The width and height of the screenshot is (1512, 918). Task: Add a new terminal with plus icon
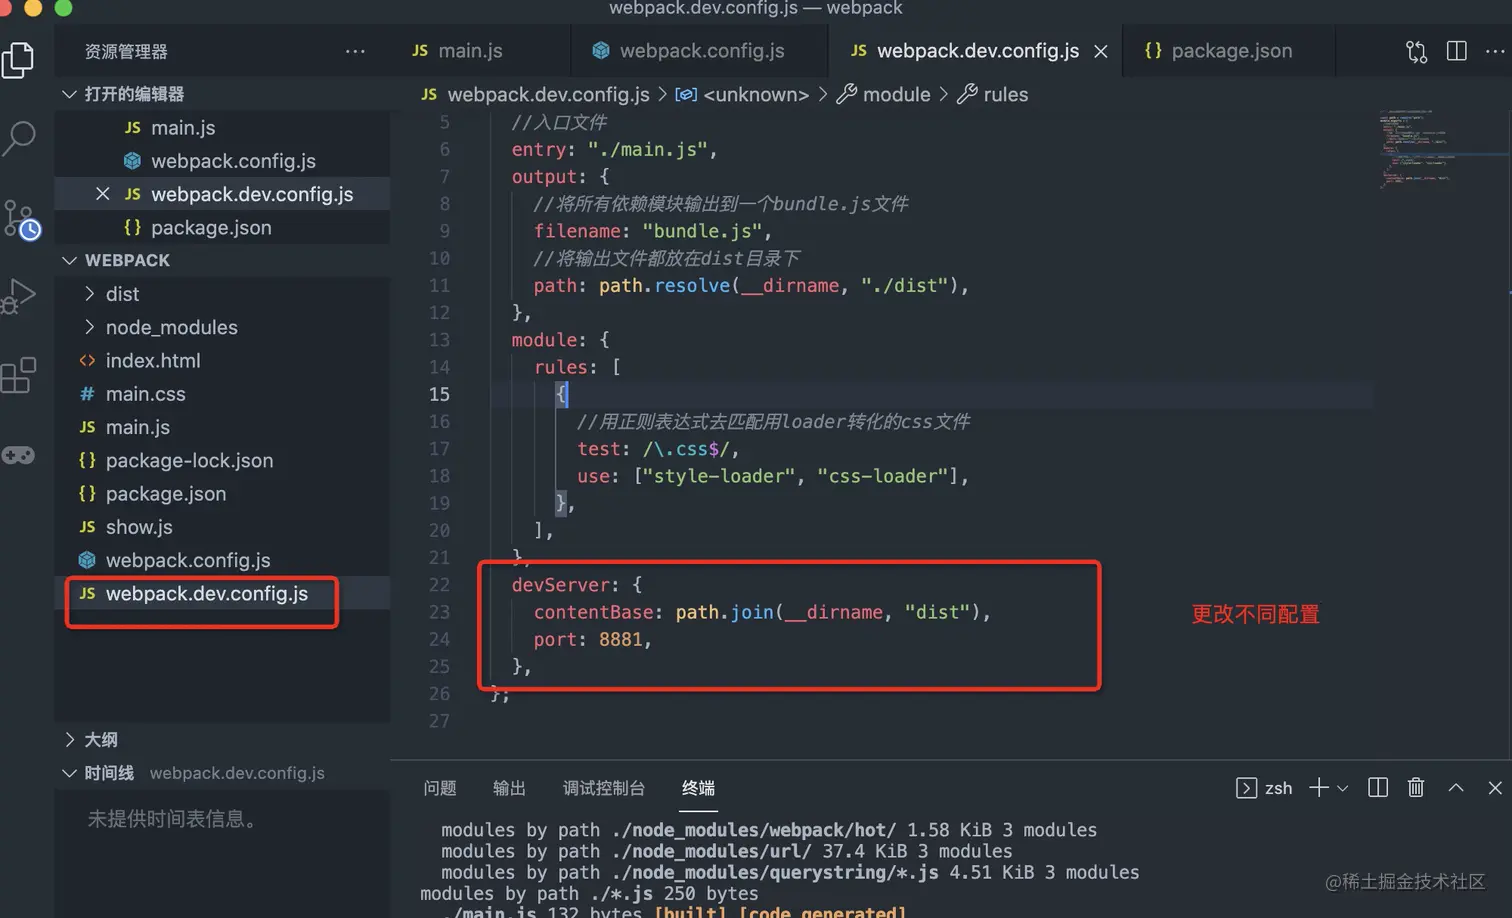tap(1319, 788)
